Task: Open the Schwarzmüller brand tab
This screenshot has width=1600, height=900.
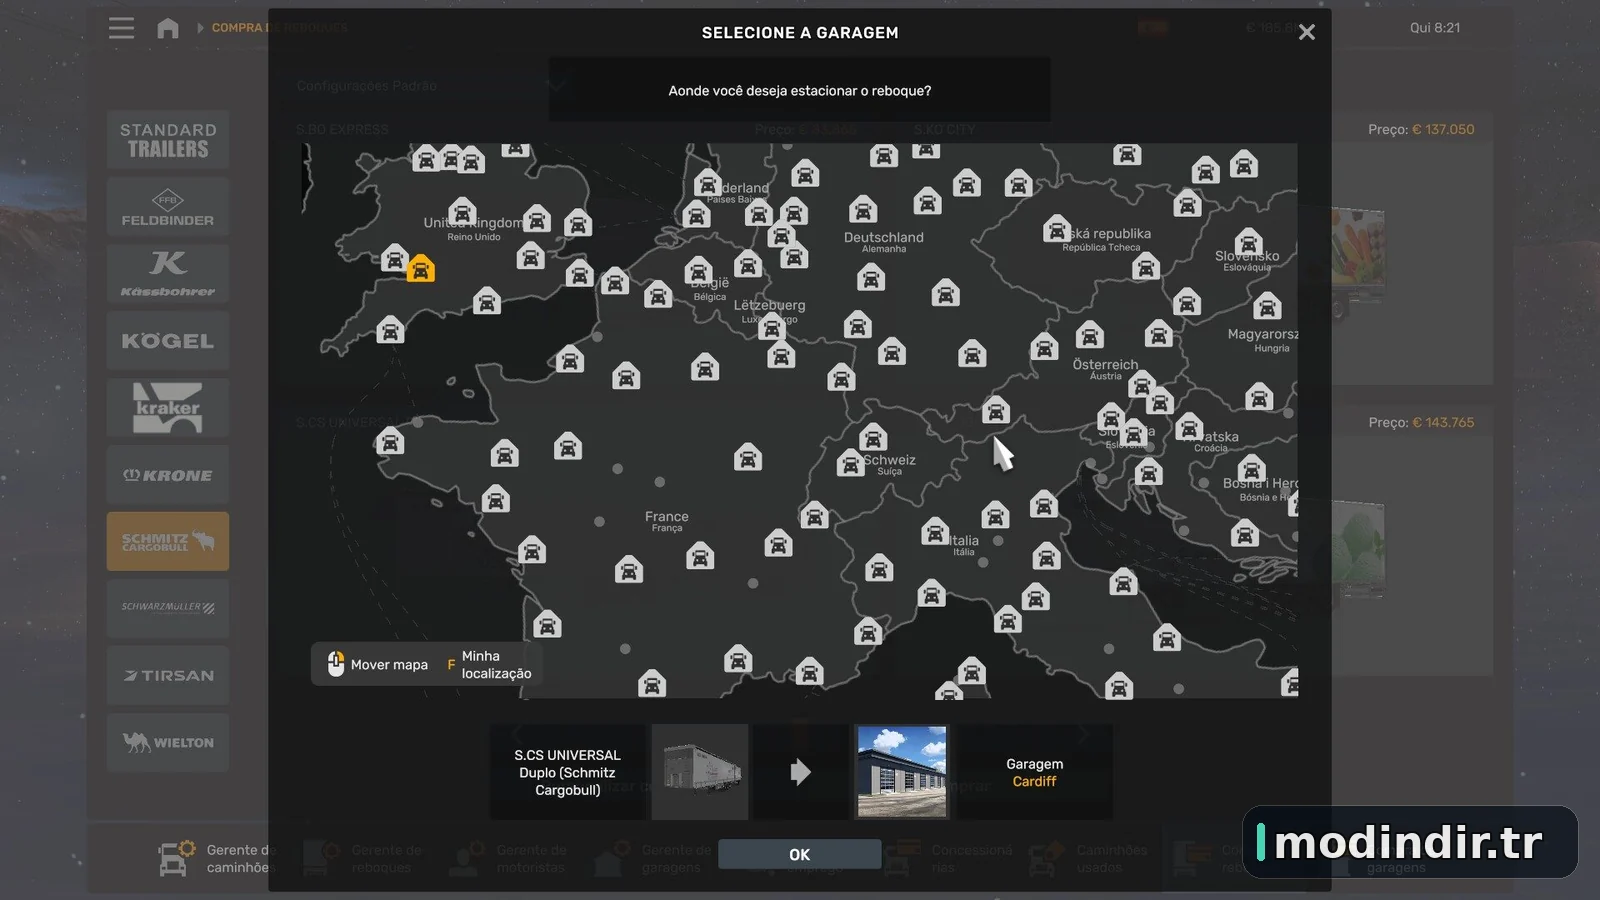Action: click(168, 609)
